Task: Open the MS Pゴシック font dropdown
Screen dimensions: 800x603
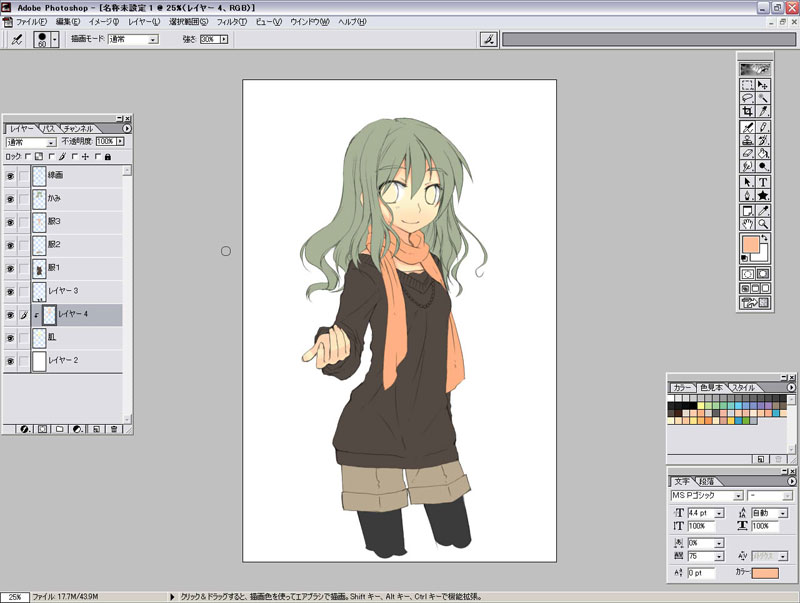Action: (738, 496)
